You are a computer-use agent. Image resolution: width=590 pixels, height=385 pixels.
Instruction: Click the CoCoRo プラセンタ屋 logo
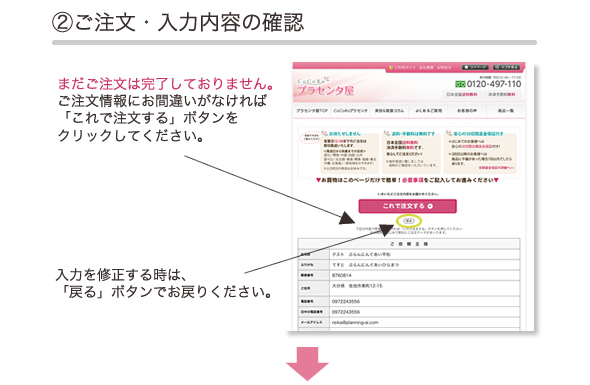tap(325, 87)
